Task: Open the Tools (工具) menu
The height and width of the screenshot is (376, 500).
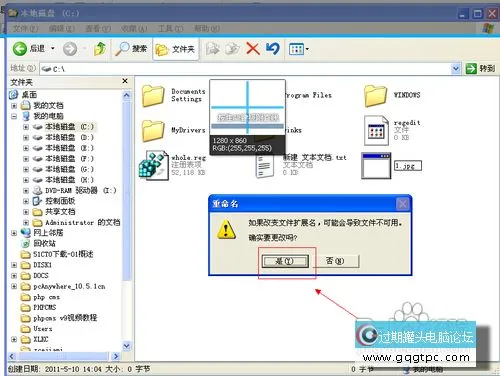Action: [170, 28]
